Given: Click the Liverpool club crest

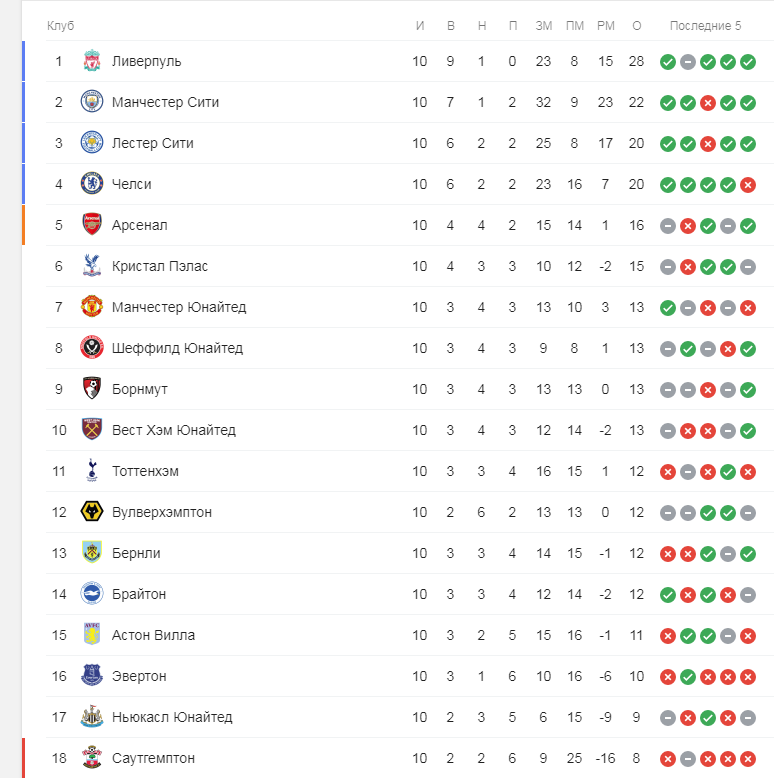Looking at the screenshot, I should point(92,61).
